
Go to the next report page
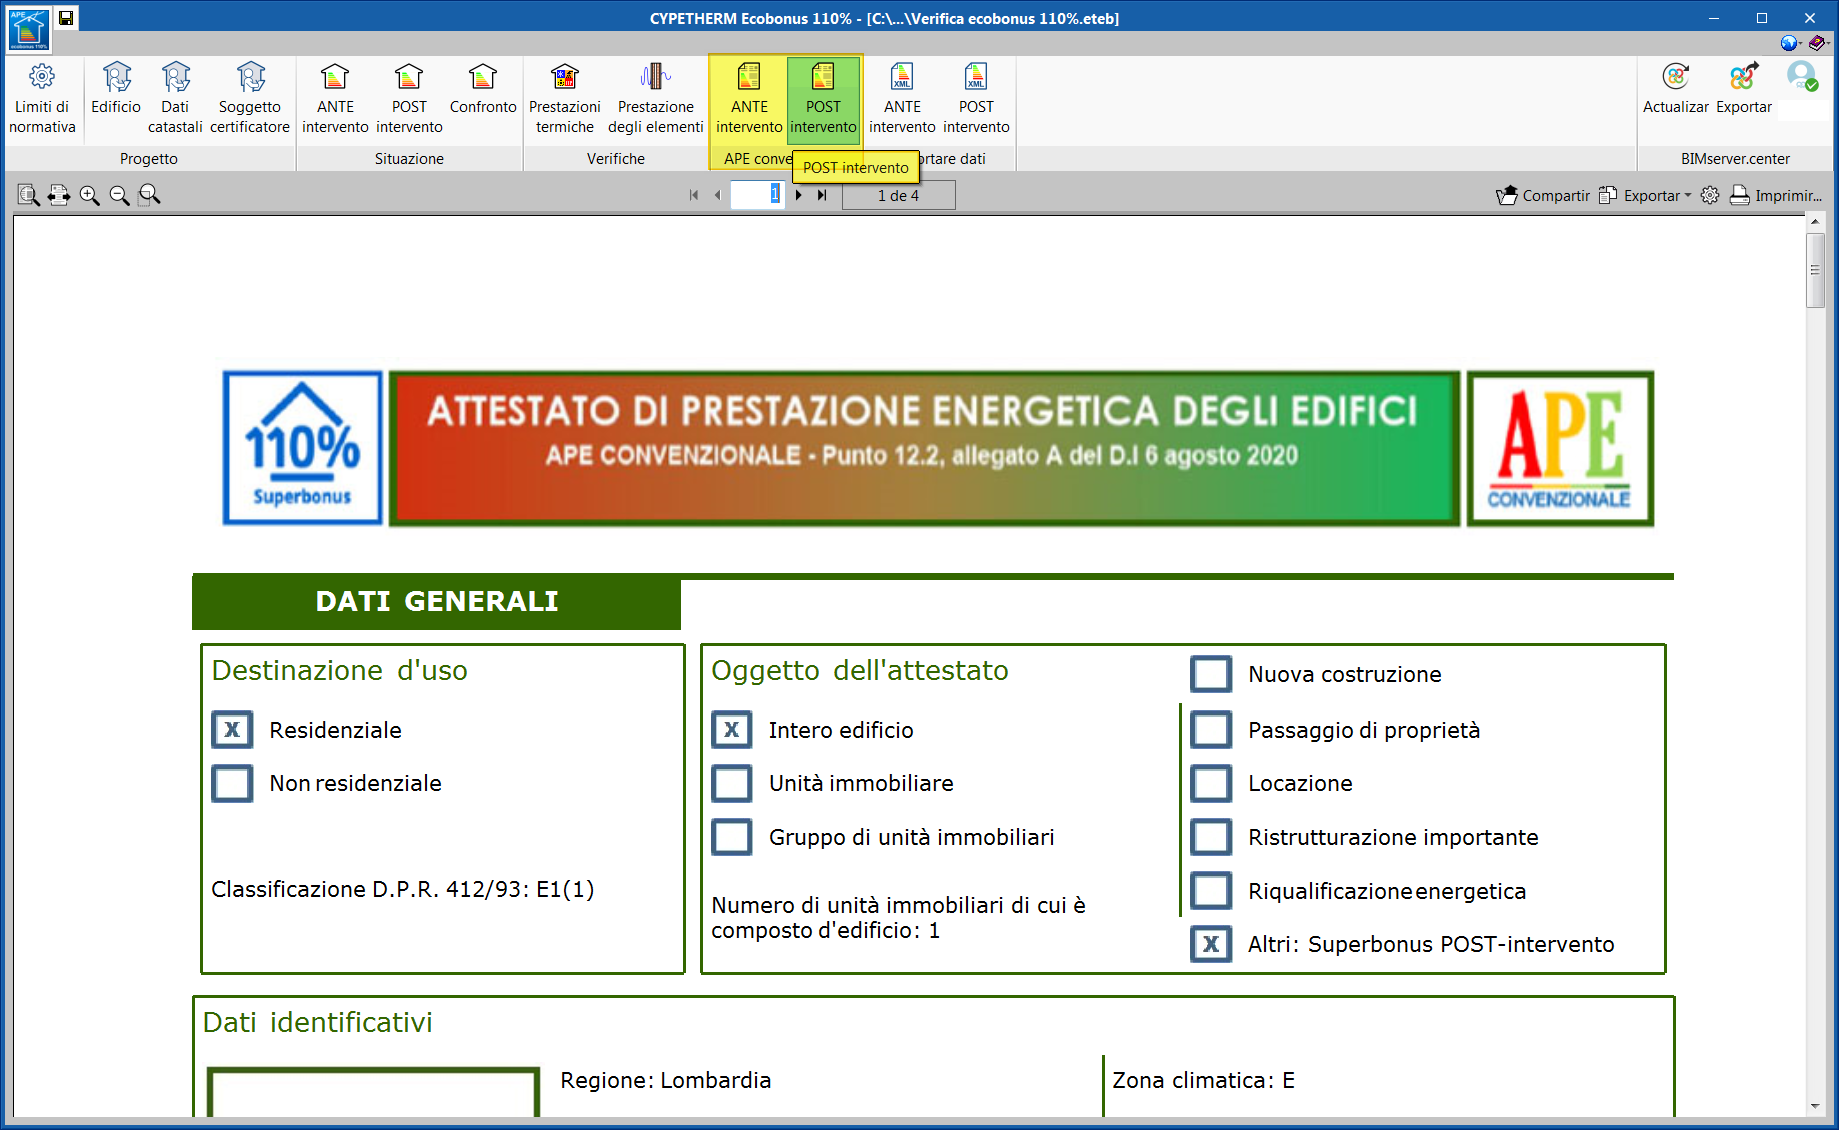click(x=798, y=195)
